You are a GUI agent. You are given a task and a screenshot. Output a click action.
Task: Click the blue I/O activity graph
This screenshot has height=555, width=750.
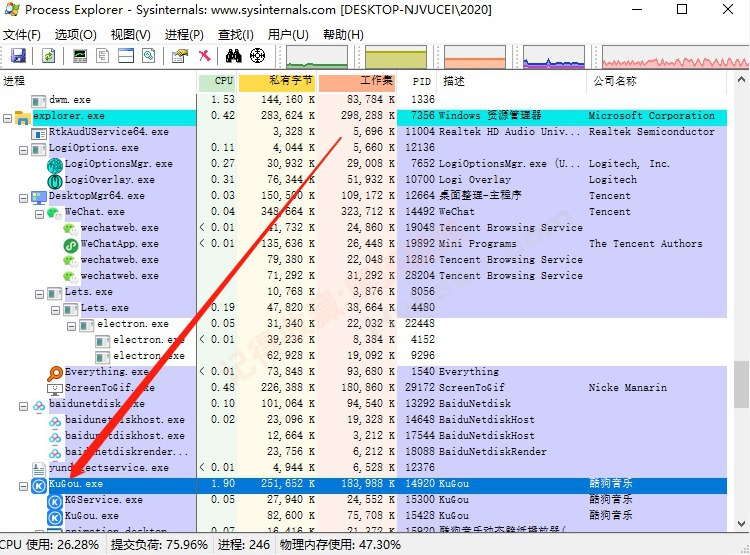click(x=553, y=57)
